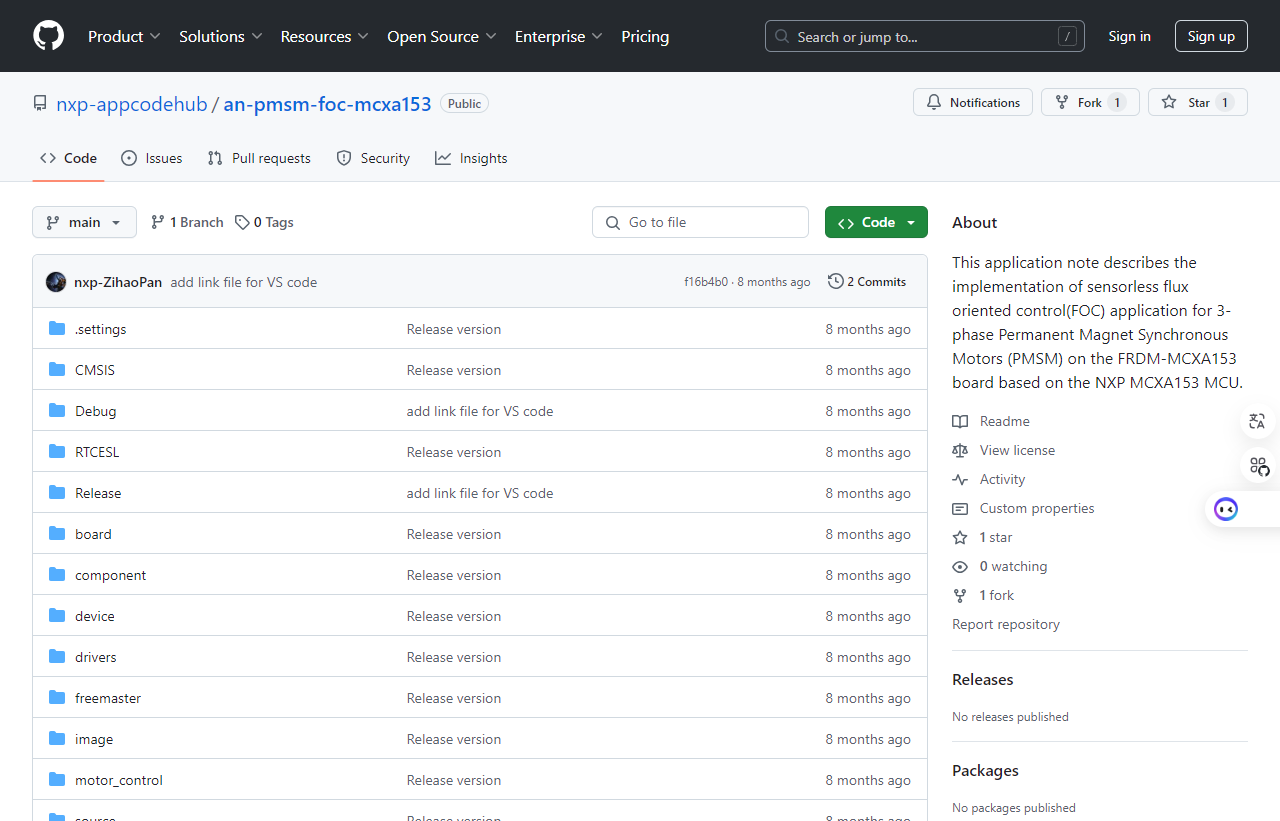Open the nxp-appcodehub owner page
Image resolution: width=1280 pixels, height=821 pixels.
132,104
